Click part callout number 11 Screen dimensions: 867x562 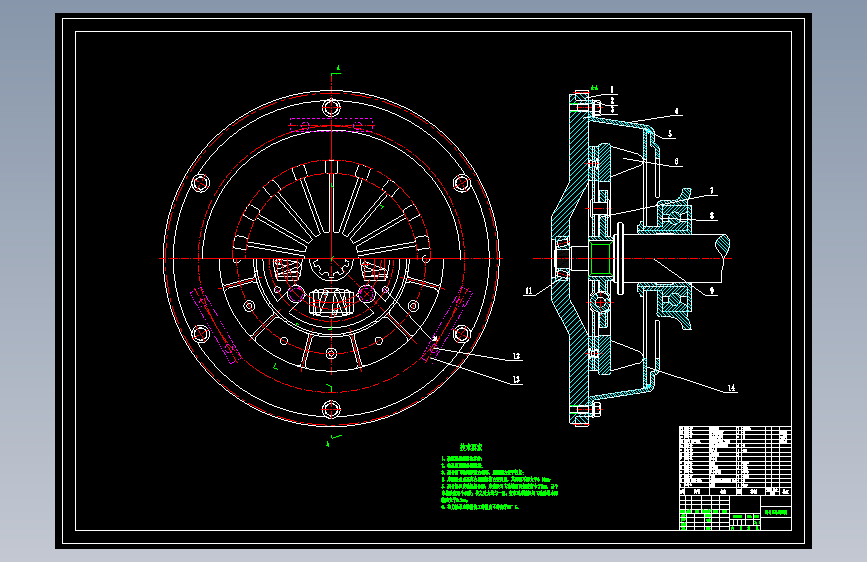[x=529, y=290]
